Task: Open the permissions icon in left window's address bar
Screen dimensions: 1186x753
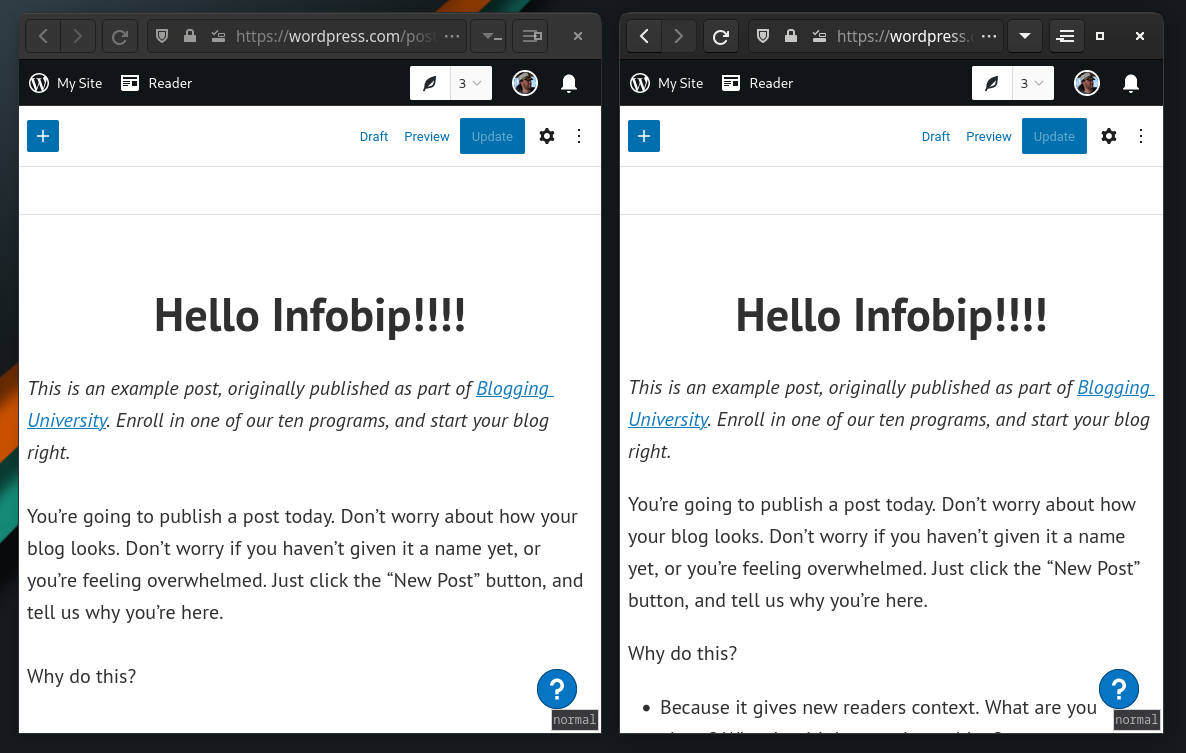Action: 218,36
